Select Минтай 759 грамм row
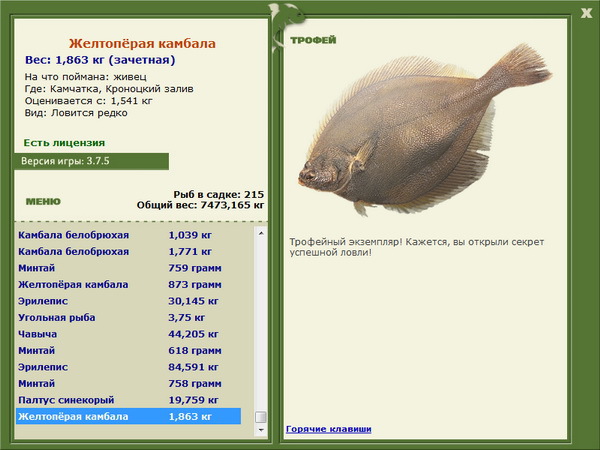 pos(129,268)
